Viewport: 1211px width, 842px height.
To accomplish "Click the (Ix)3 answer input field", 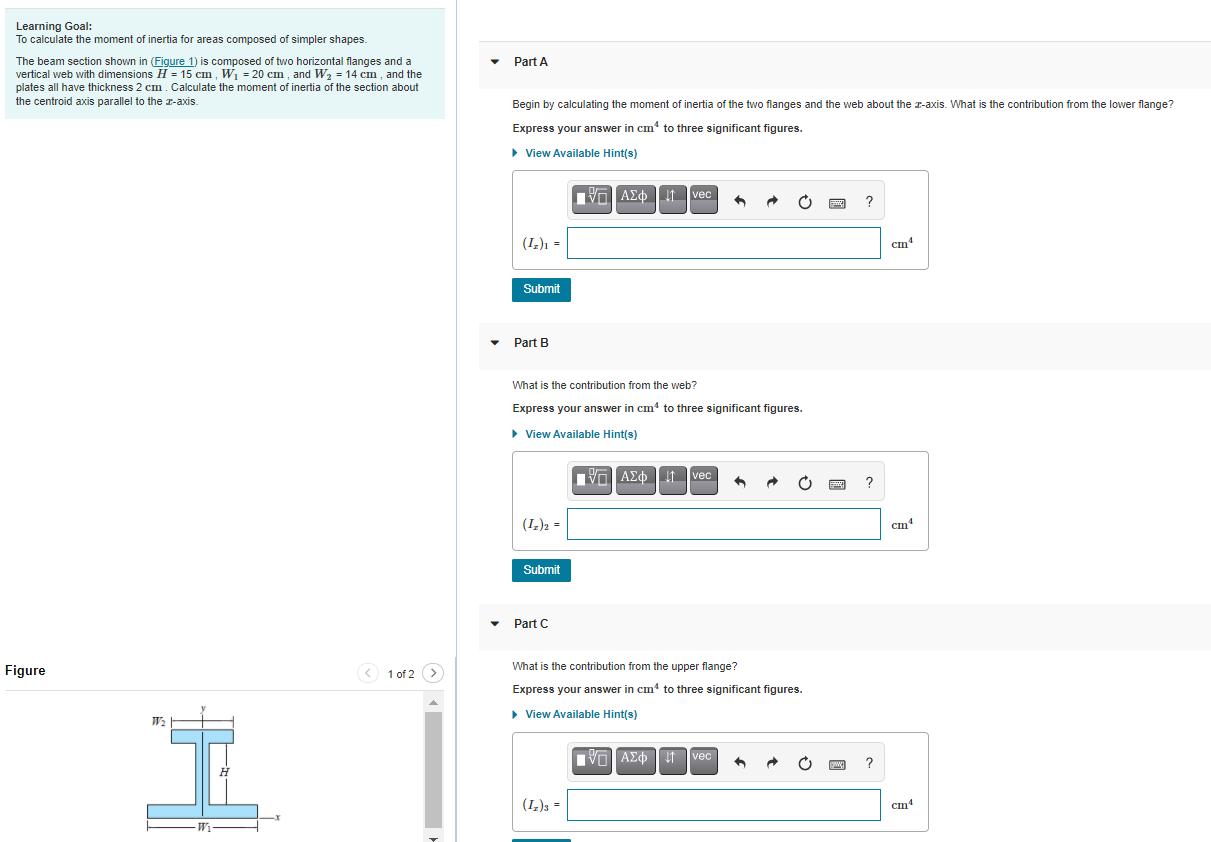I will pos(724,805).
